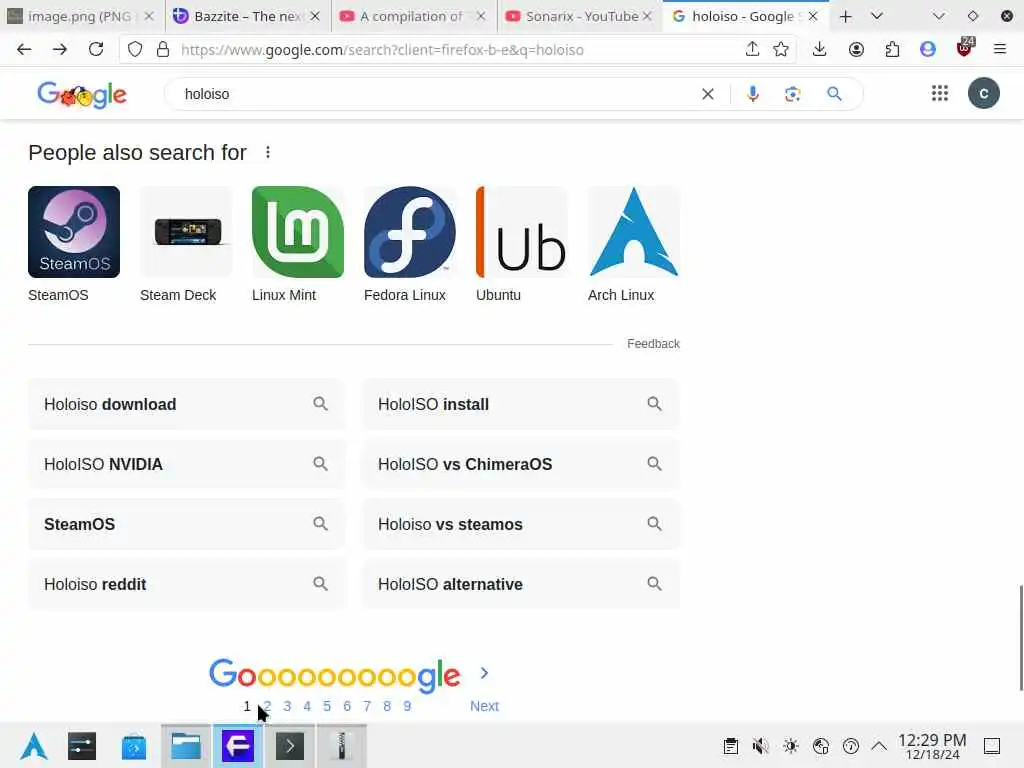
Task: Open Ubuntu thumbnail card
Action: pos(522,244)
